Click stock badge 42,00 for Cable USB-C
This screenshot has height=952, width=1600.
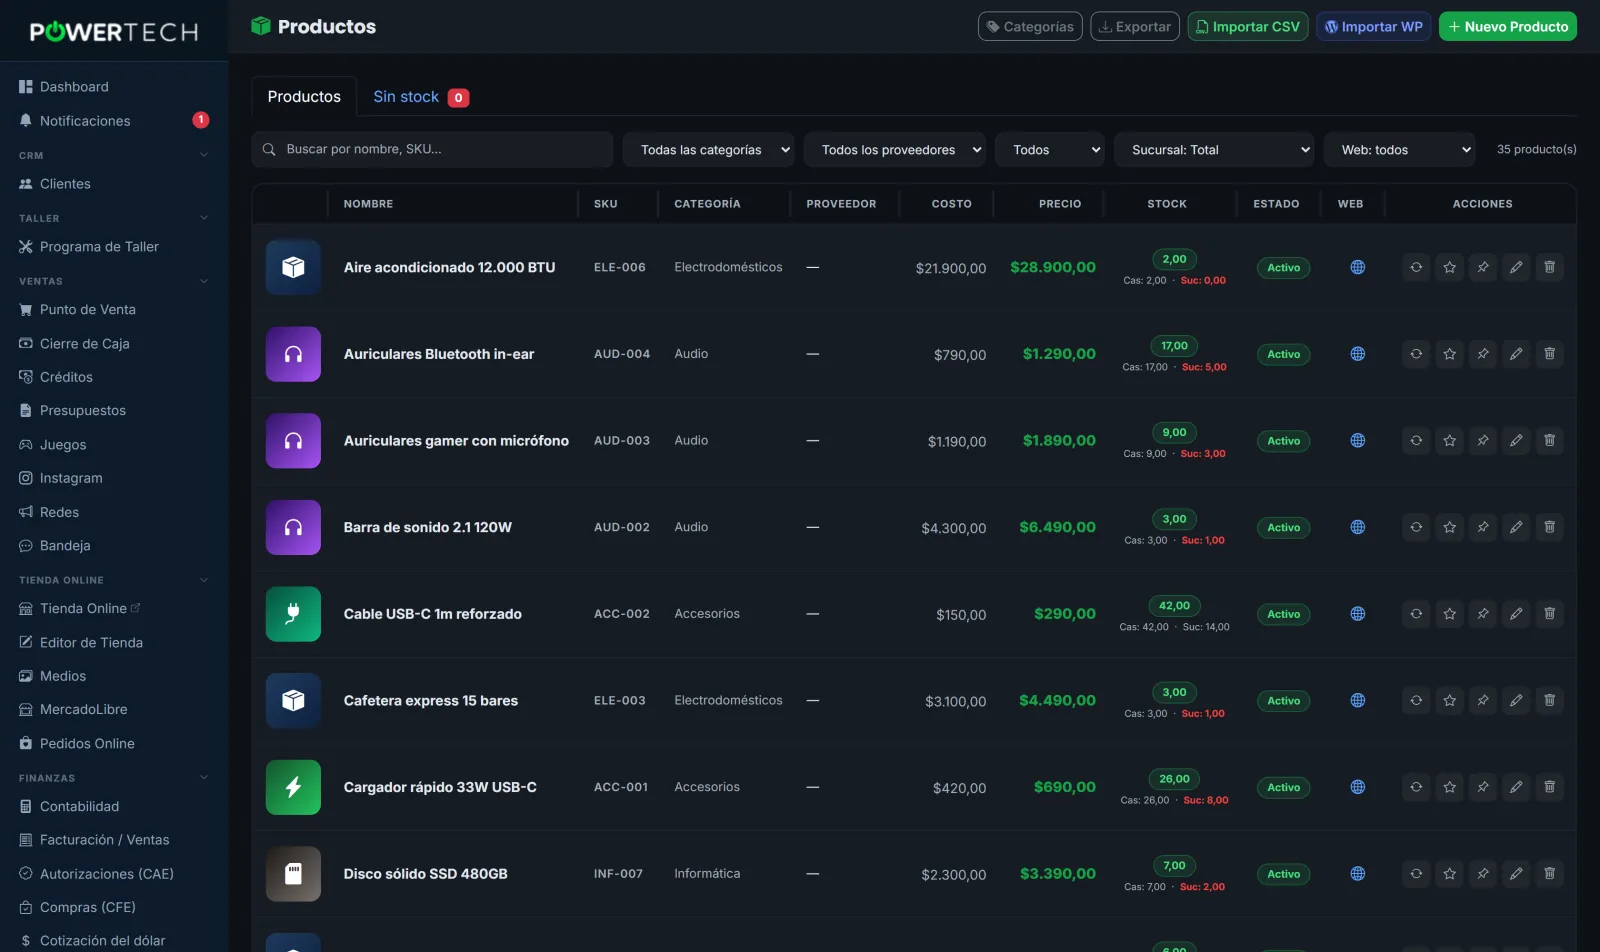pyautogui.click(x=1174, y=606)
